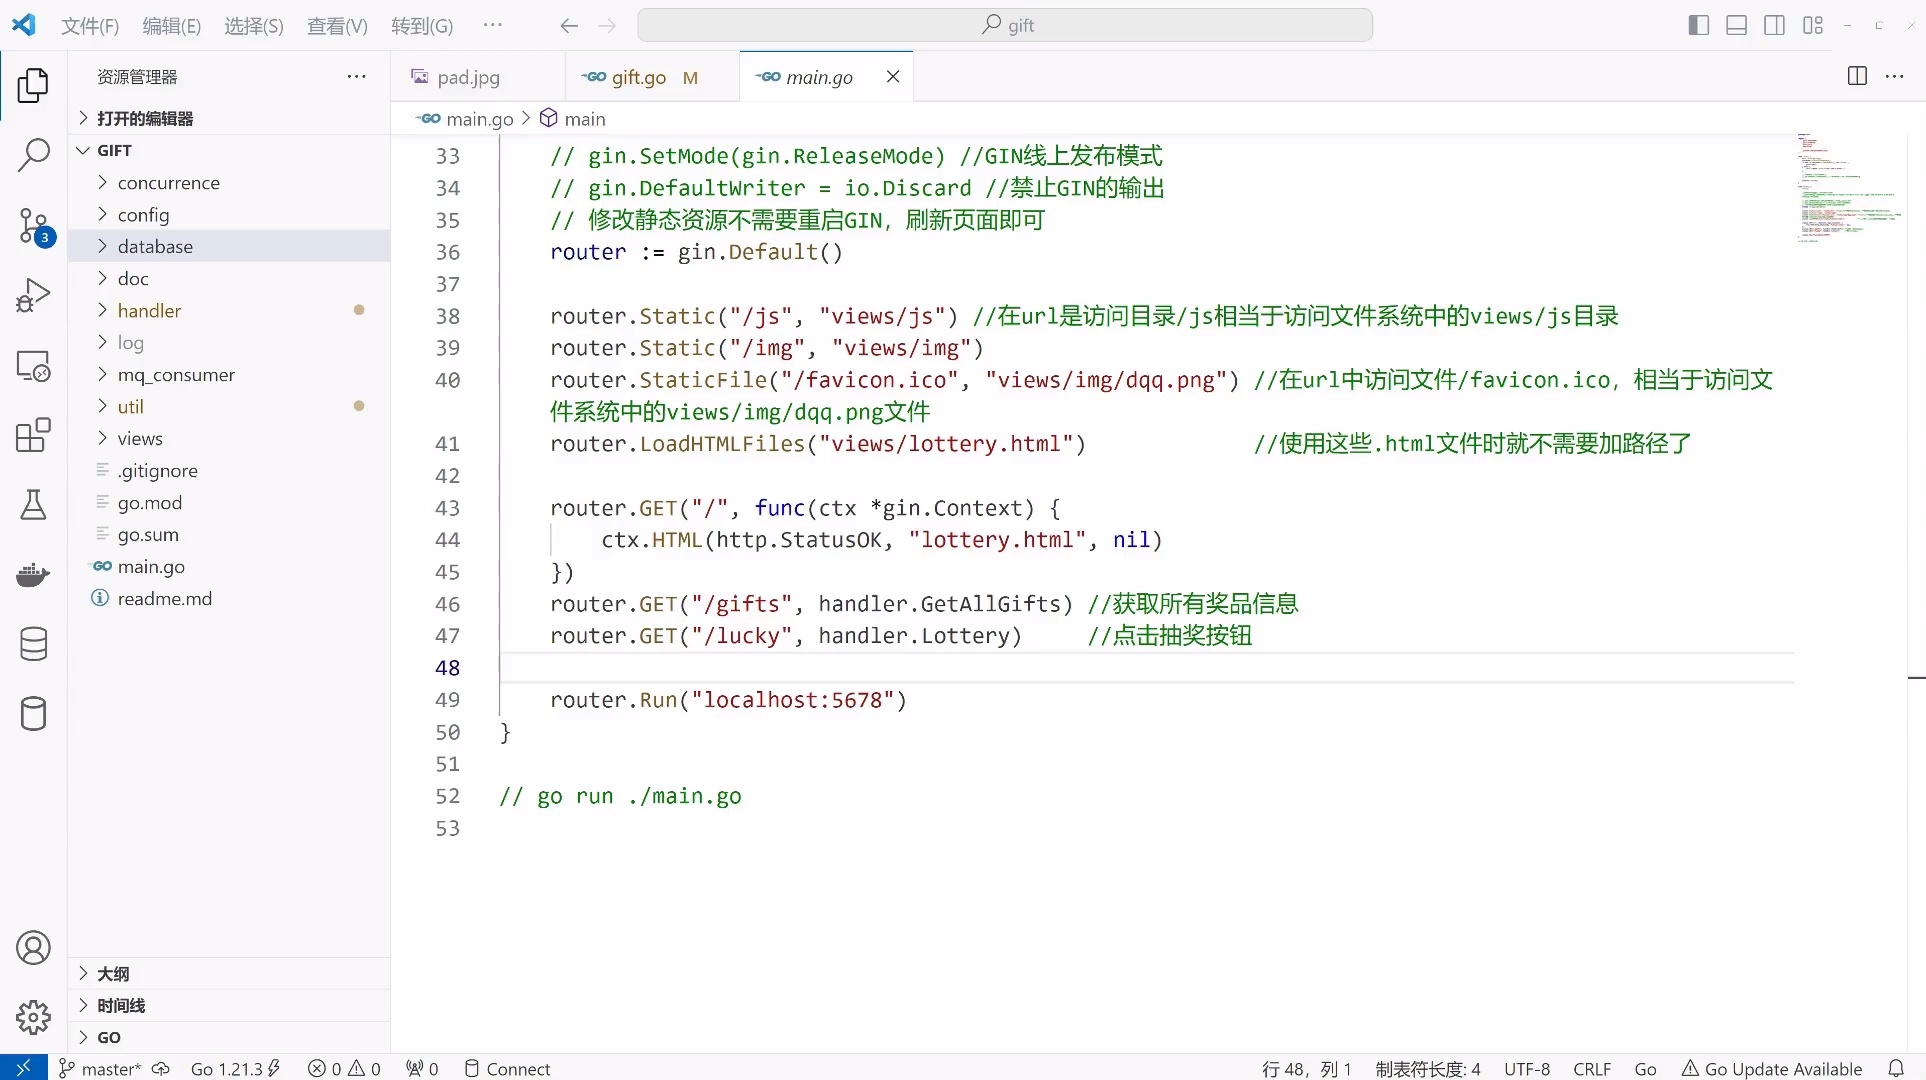Image resolution: width=1926 pixels, height=1080 pixels.
Task: Click Connect in the status bar
Action: click(508, 1068)
